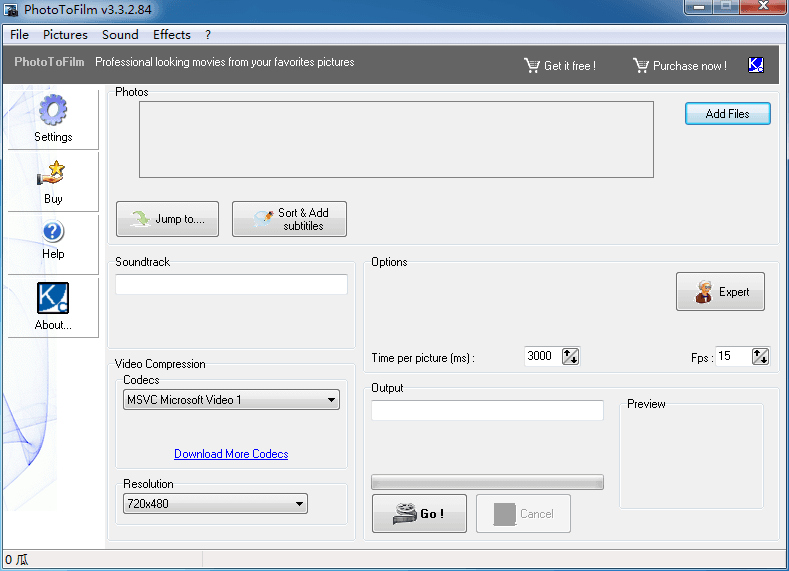Click the Buy star icon in sidebar
The height and width of the screenshot is (571, 789).
[52, 173]
